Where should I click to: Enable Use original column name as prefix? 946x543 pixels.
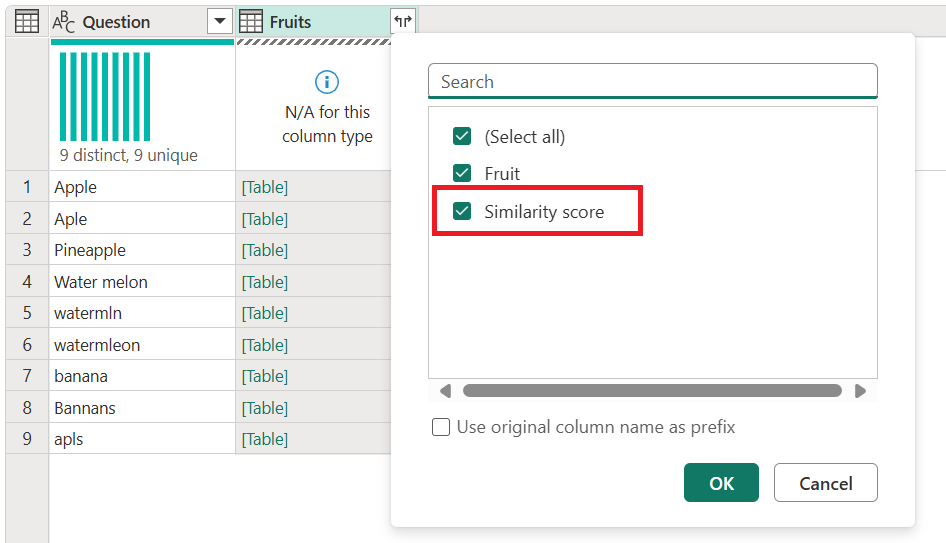[441, 427]
